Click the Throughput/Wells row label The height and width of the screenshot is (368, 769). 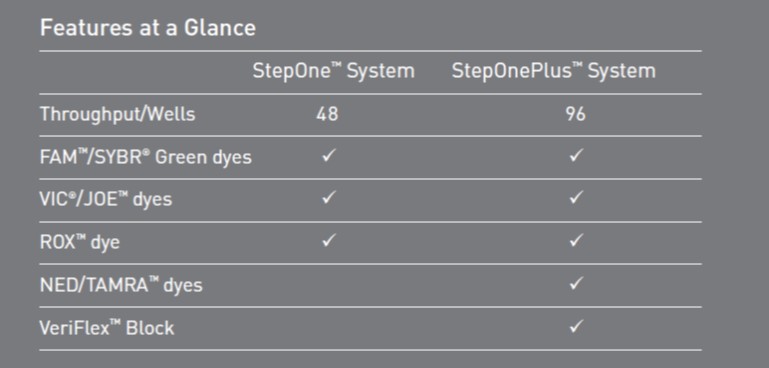[117, 114]
